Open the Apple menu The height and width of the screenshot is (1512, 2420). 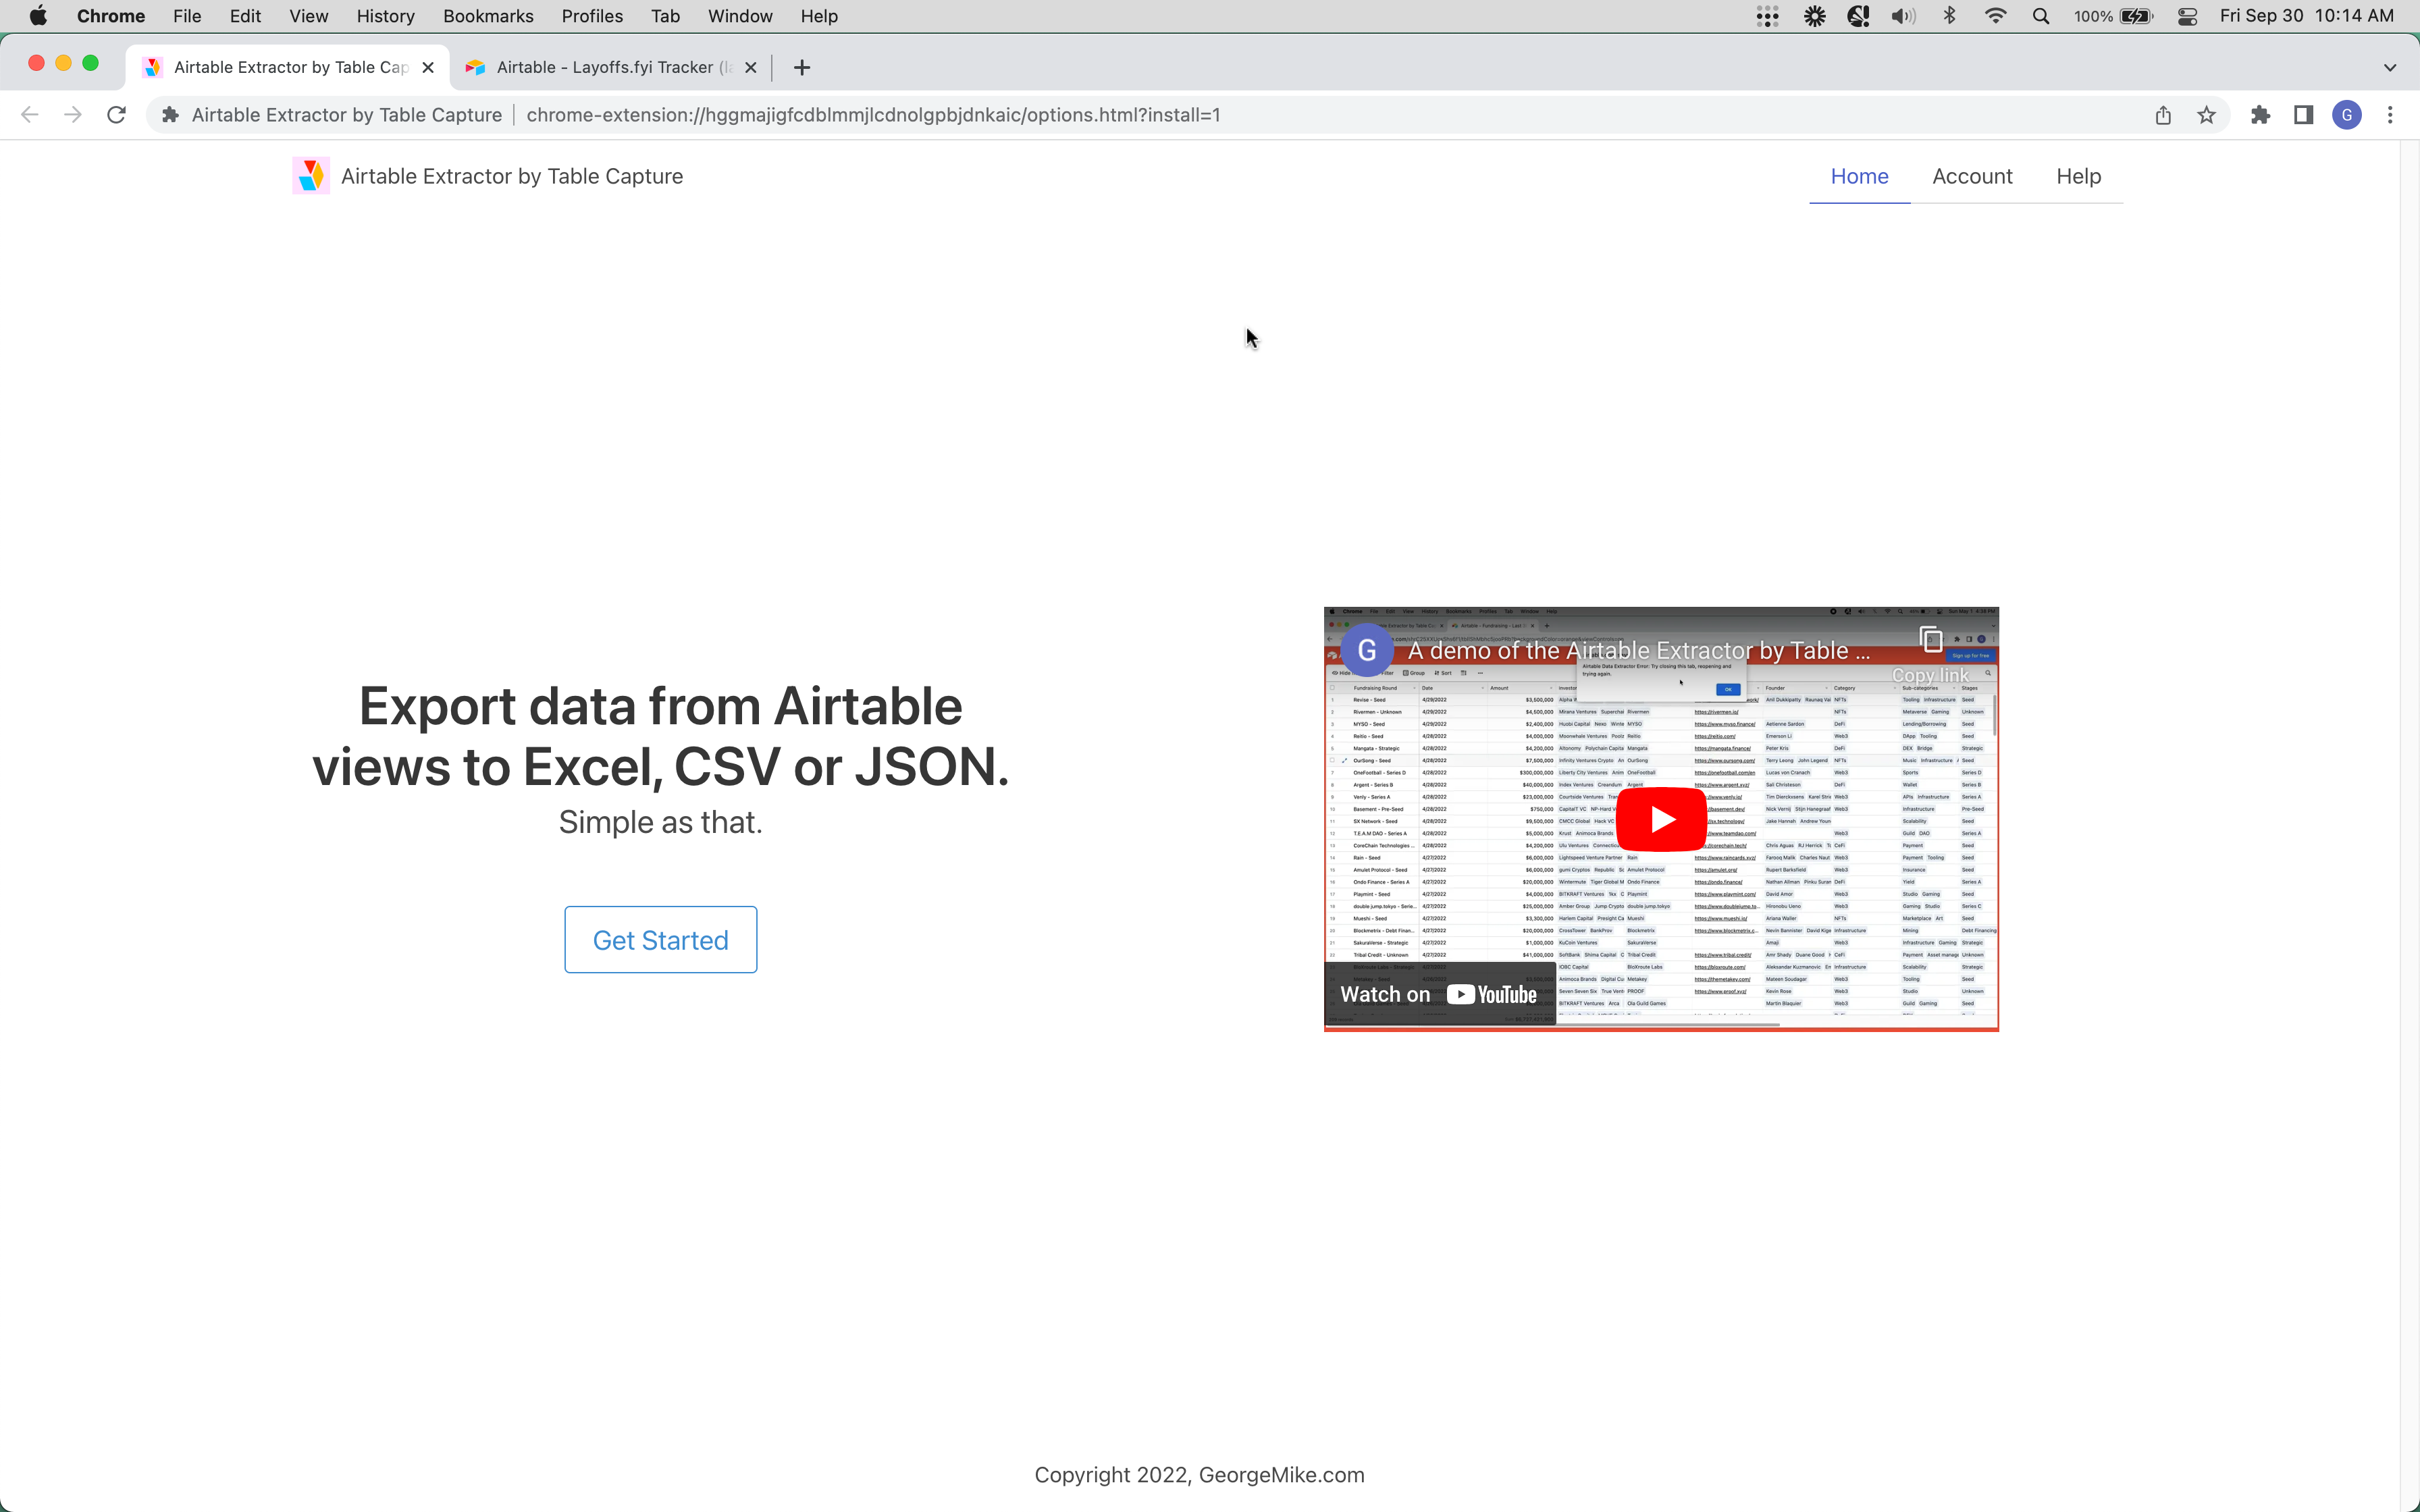pyautogui.click(x=38, y=16)
